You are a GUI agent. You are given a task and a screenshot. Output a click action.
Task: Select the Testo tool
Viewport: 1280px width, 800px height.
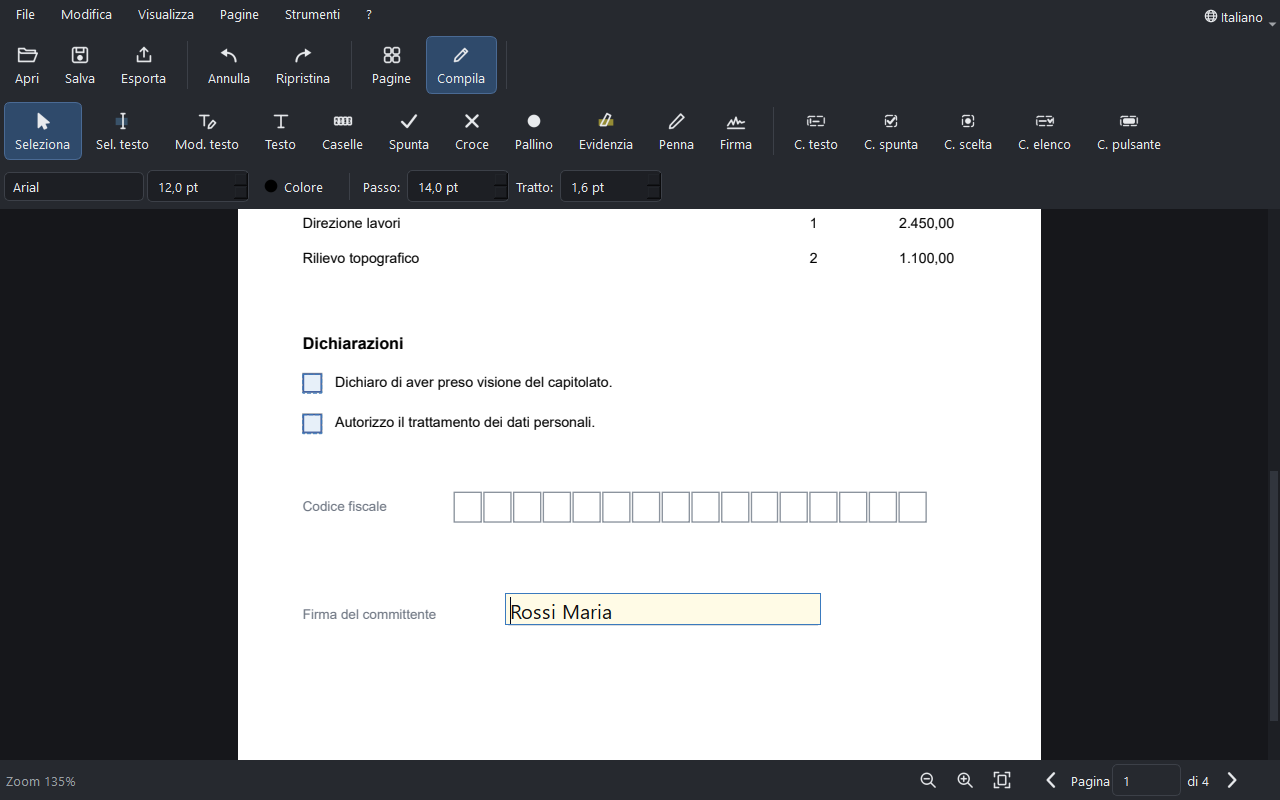[x=280, y=131]
